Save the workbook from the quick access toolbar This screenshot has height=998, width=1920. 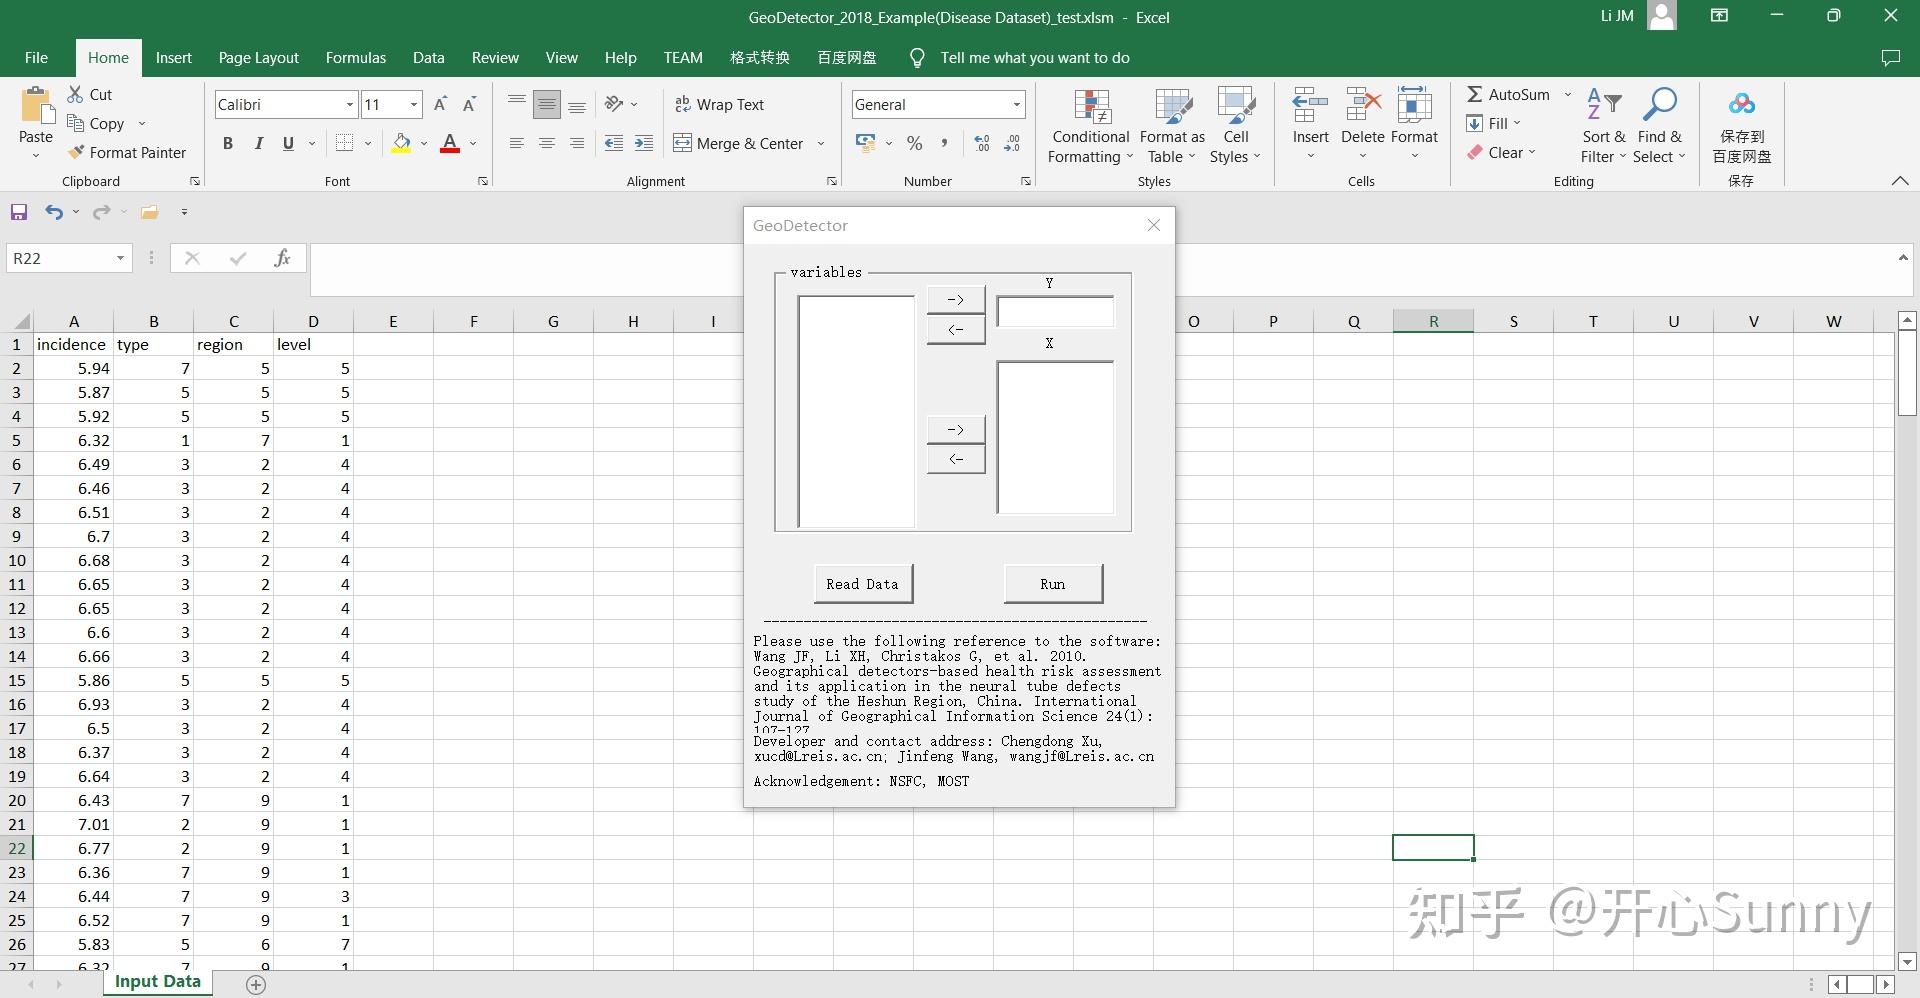tap(19, 212)
